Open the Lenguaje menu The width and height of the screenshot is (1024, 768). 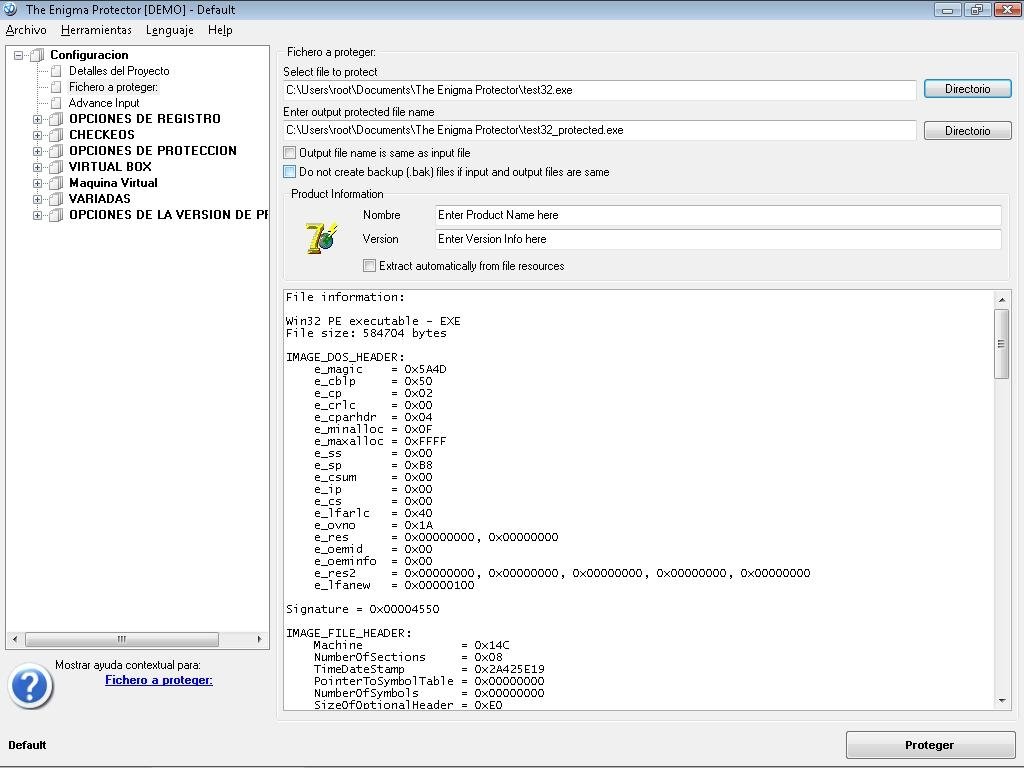pyautogui.click(x=170, y=30)
